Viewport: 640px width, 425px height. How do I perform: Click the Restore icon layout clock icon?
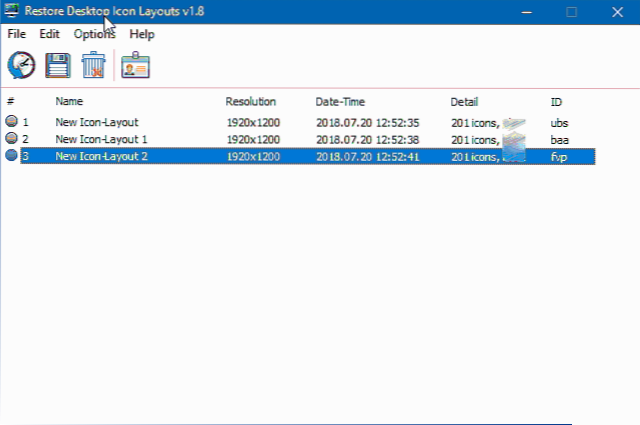(x=21, y=65)
